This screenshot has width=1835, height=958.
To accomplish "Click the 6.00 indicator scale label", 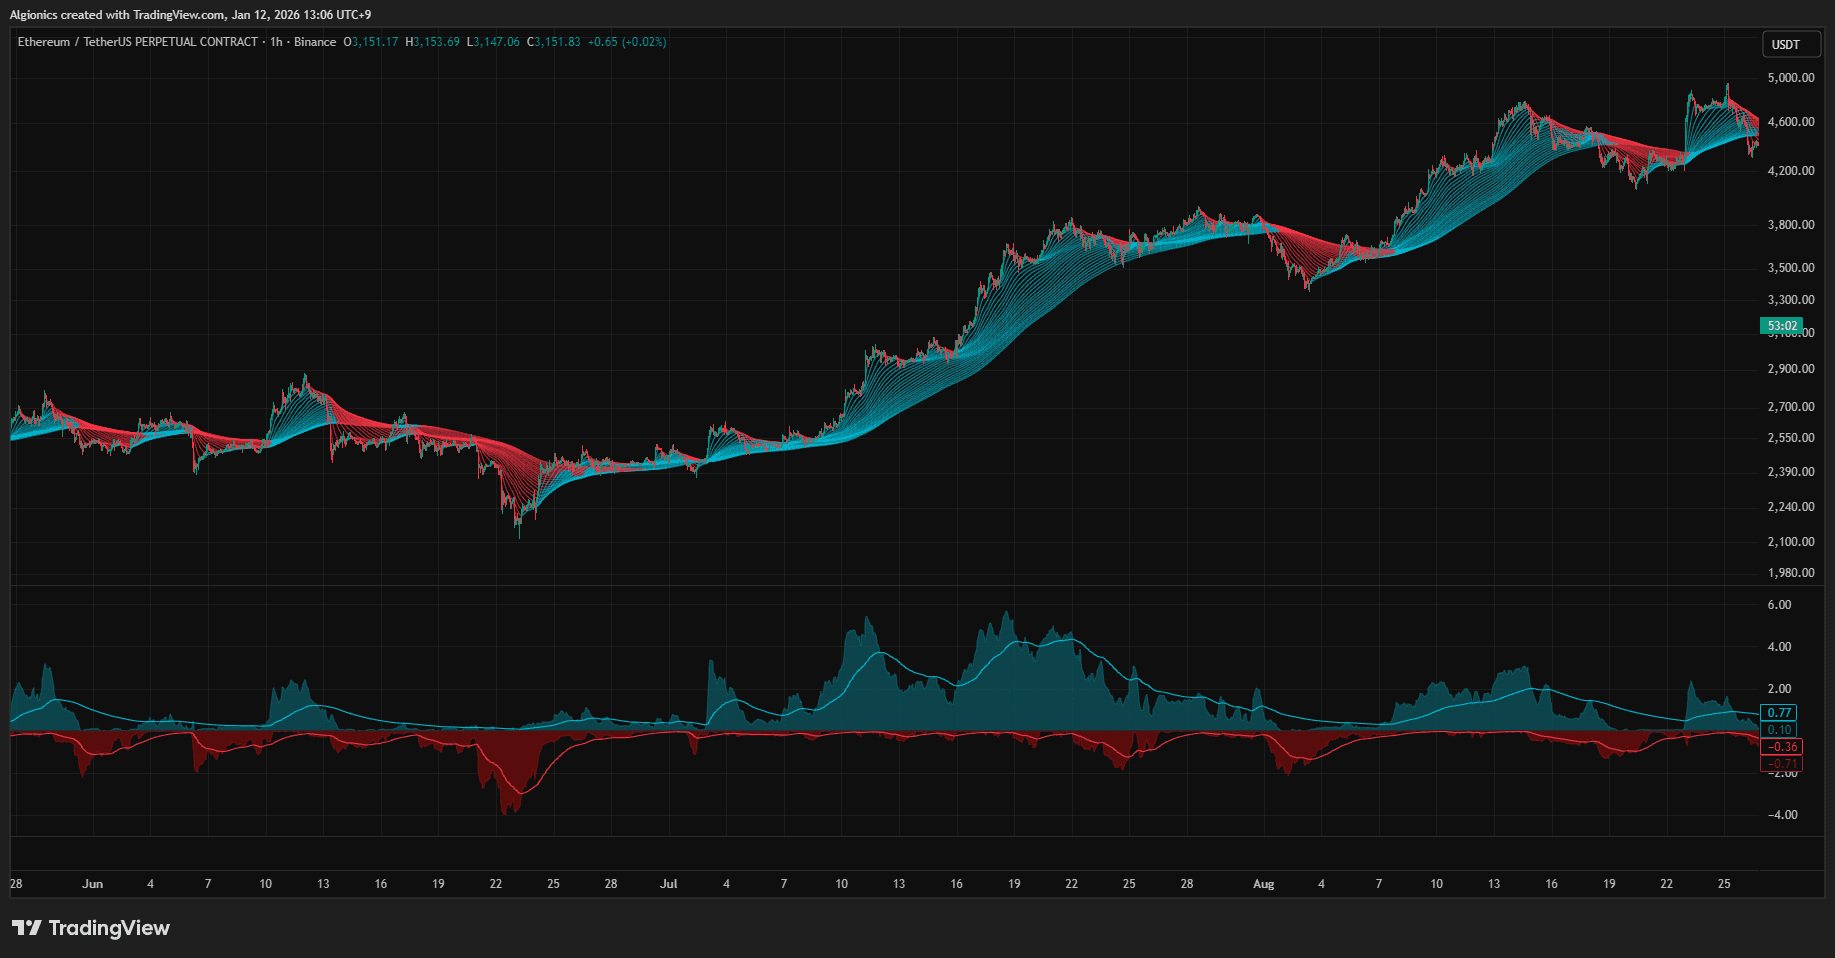I will tap(1779, 605).
